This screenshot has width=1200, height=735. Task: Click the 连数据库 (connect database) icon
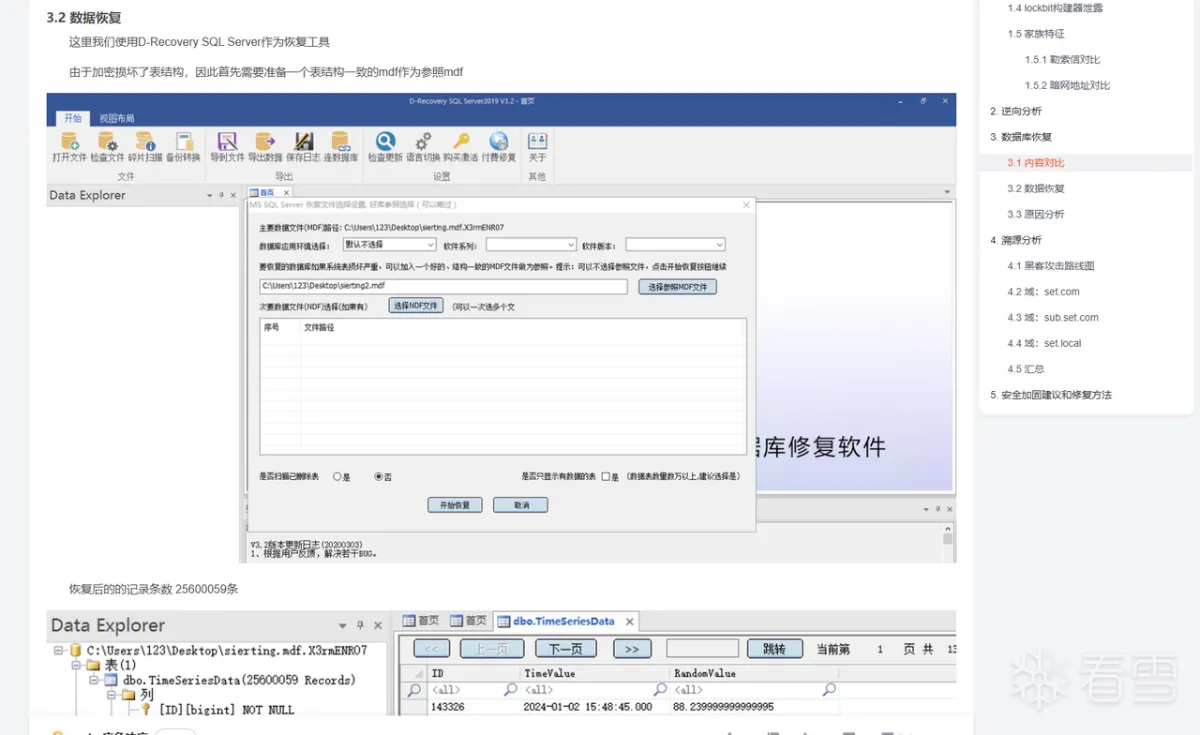click(x=341, y=142)
